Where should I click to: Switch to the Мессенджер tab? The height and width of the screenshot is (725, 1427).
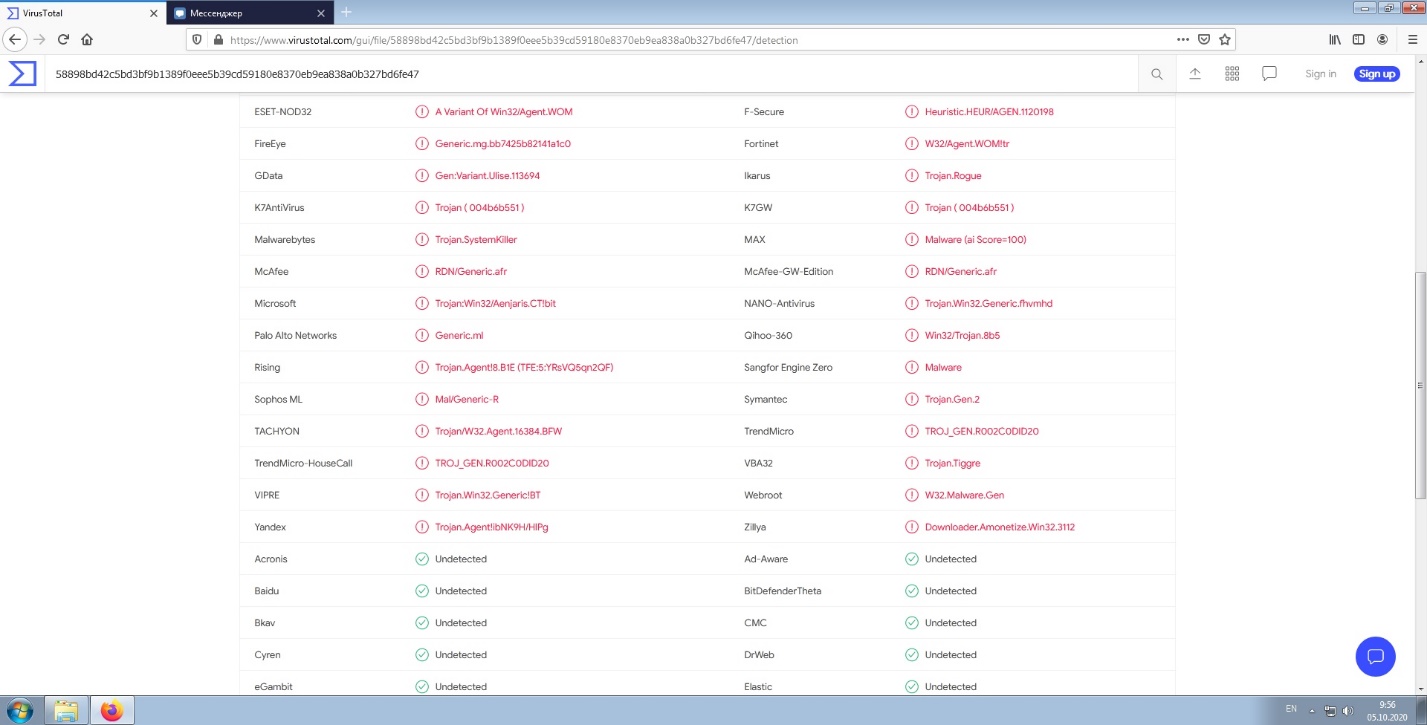tap(249, 13)
